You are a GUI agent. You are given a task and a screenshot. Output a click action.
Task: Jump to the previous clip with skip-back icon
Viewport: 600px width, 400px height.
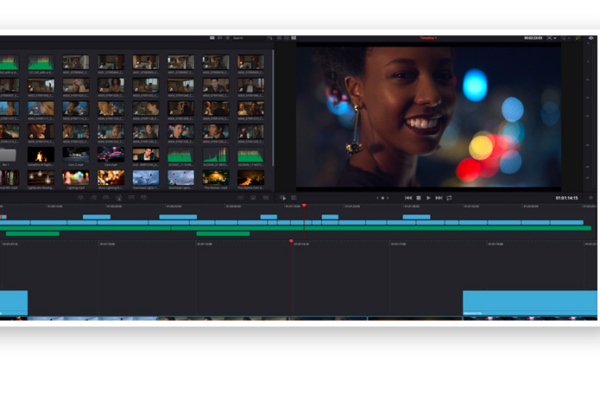[x=408, y=198]
